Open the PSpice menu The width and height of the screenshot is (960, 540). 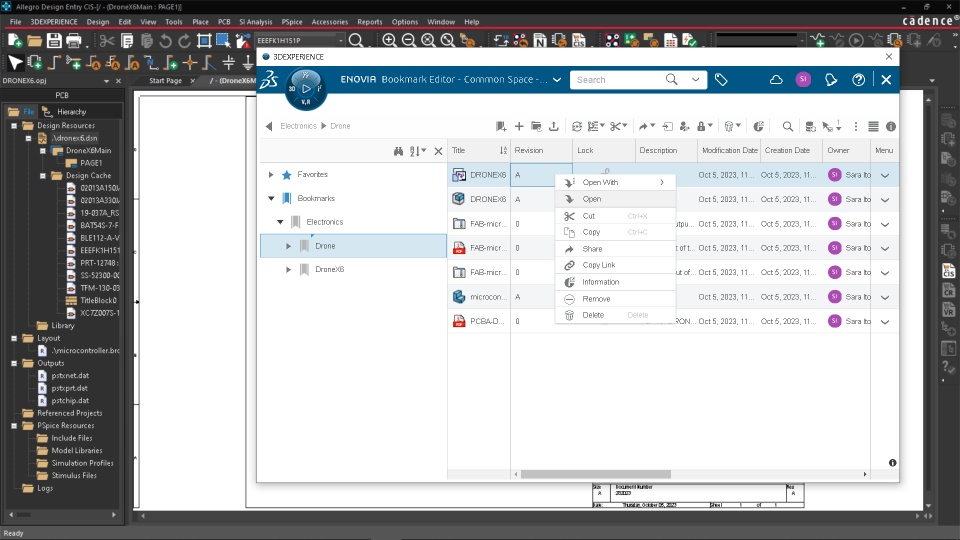(292, 21)
